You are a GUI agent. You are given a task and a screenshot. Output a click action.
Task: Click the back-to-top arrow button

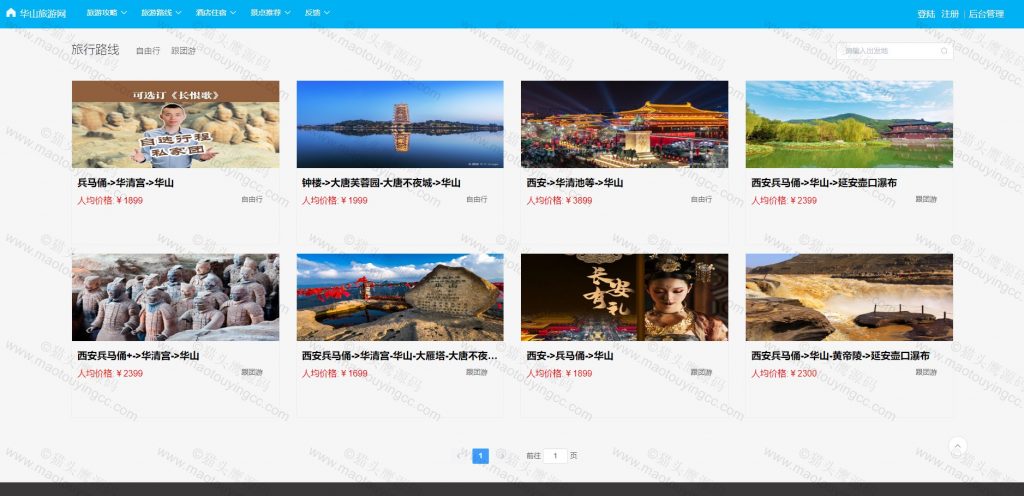[957, 446]
